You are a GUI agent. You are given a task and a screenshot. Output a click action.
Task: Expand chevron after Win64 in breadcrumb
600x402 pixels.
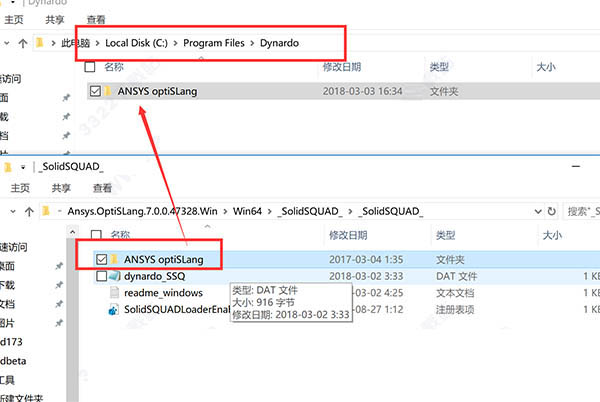click(x=269, y=212)
